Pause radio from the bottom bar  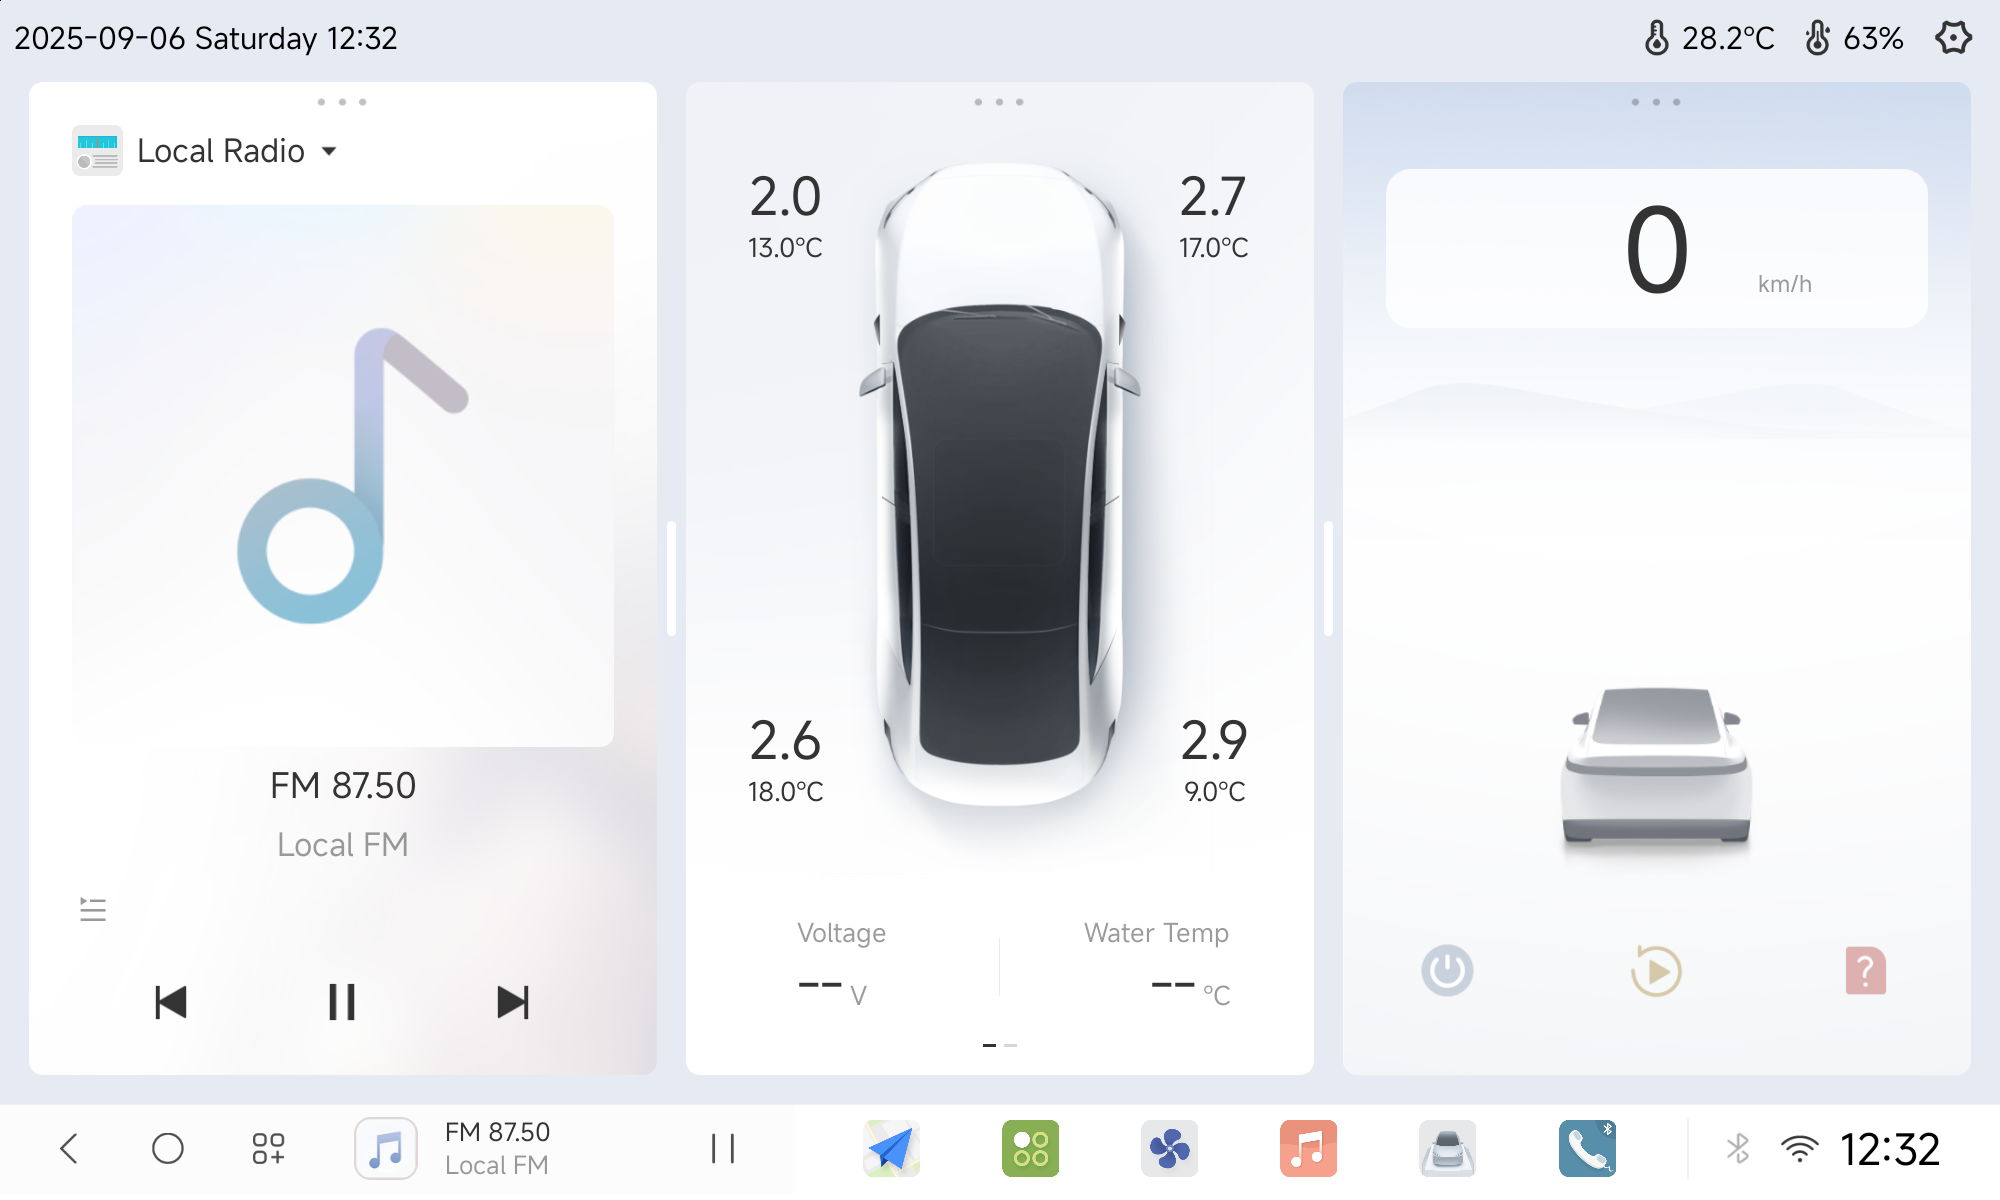(722, 1148)
